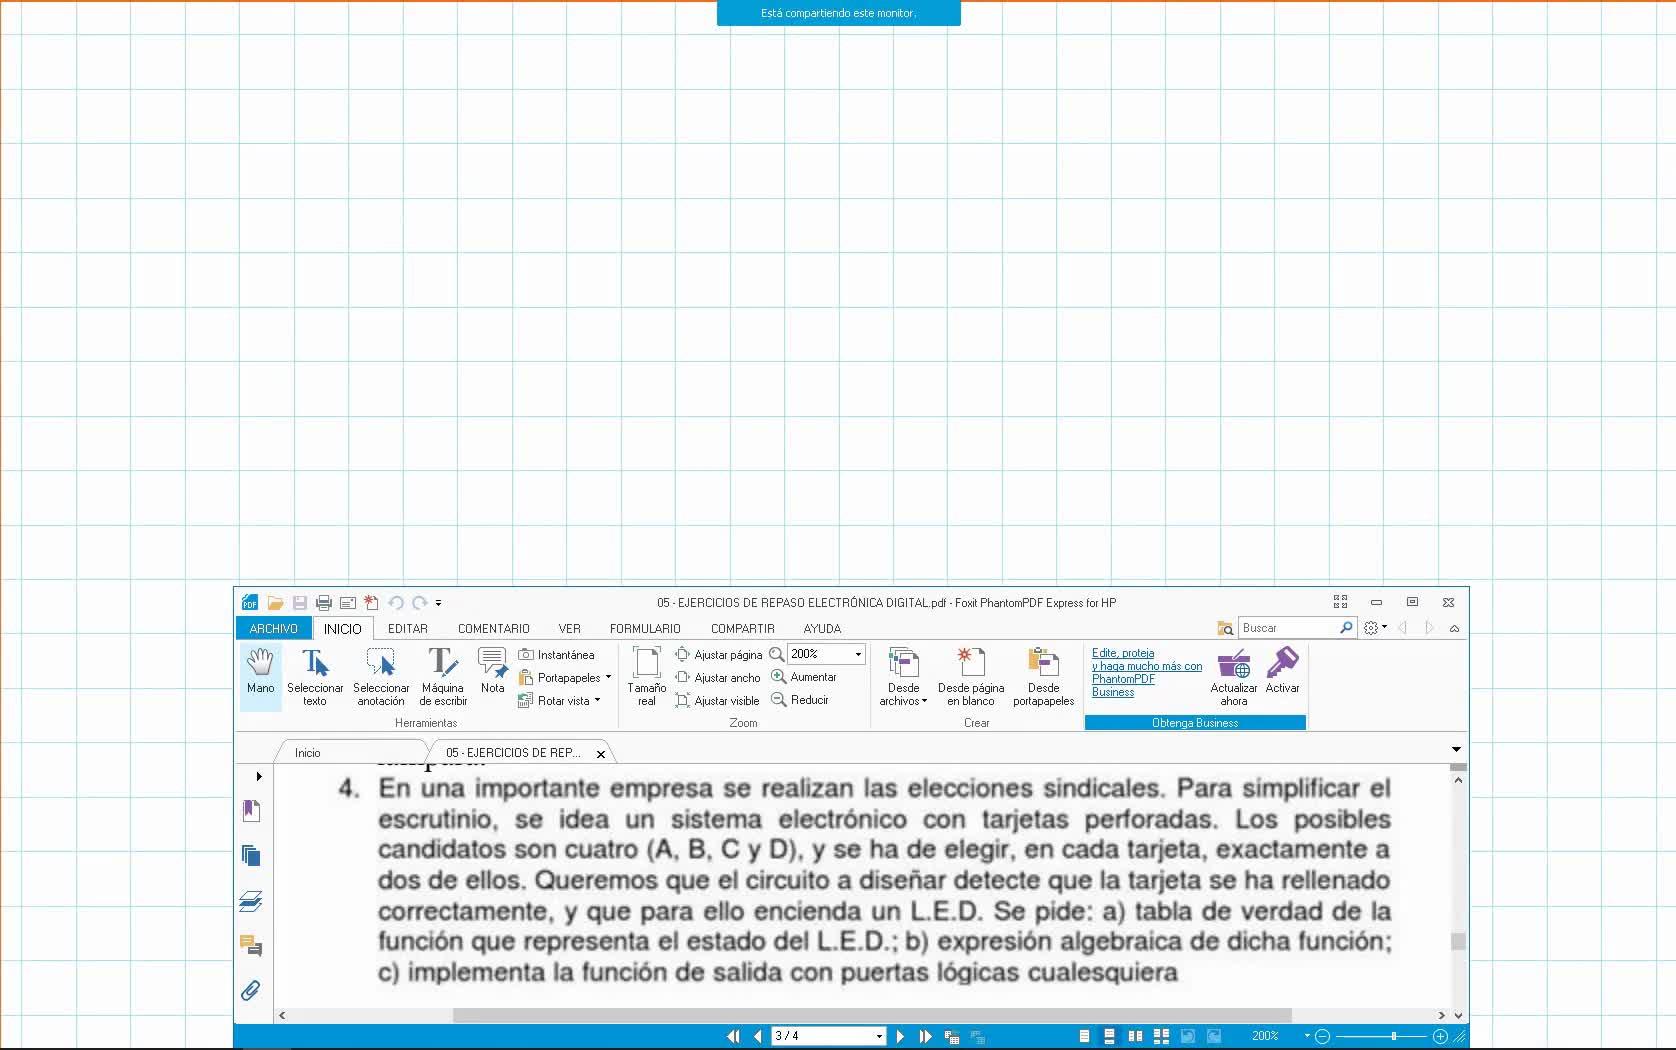This screenshot has width=1676, height=1050.
Task: Expand the Rotar vista dropdown
Action: (x=597, y=700)
